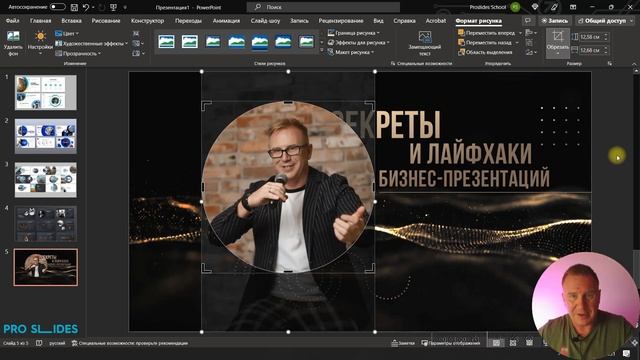
Task: Click Переместить вперед
Action: click(487, 33)
